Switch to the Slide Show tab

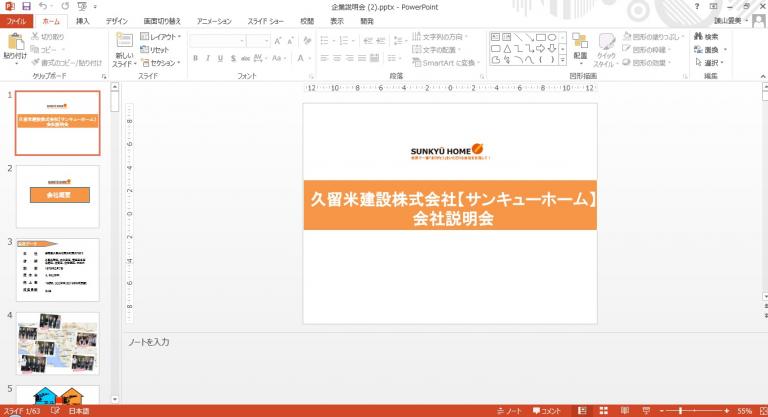265,21
